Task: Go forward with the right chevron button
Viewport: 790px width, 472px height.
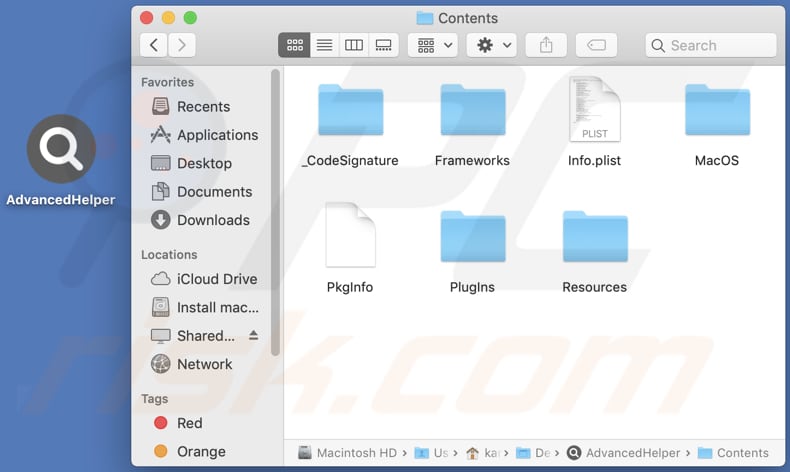Action: coord(182,45)
